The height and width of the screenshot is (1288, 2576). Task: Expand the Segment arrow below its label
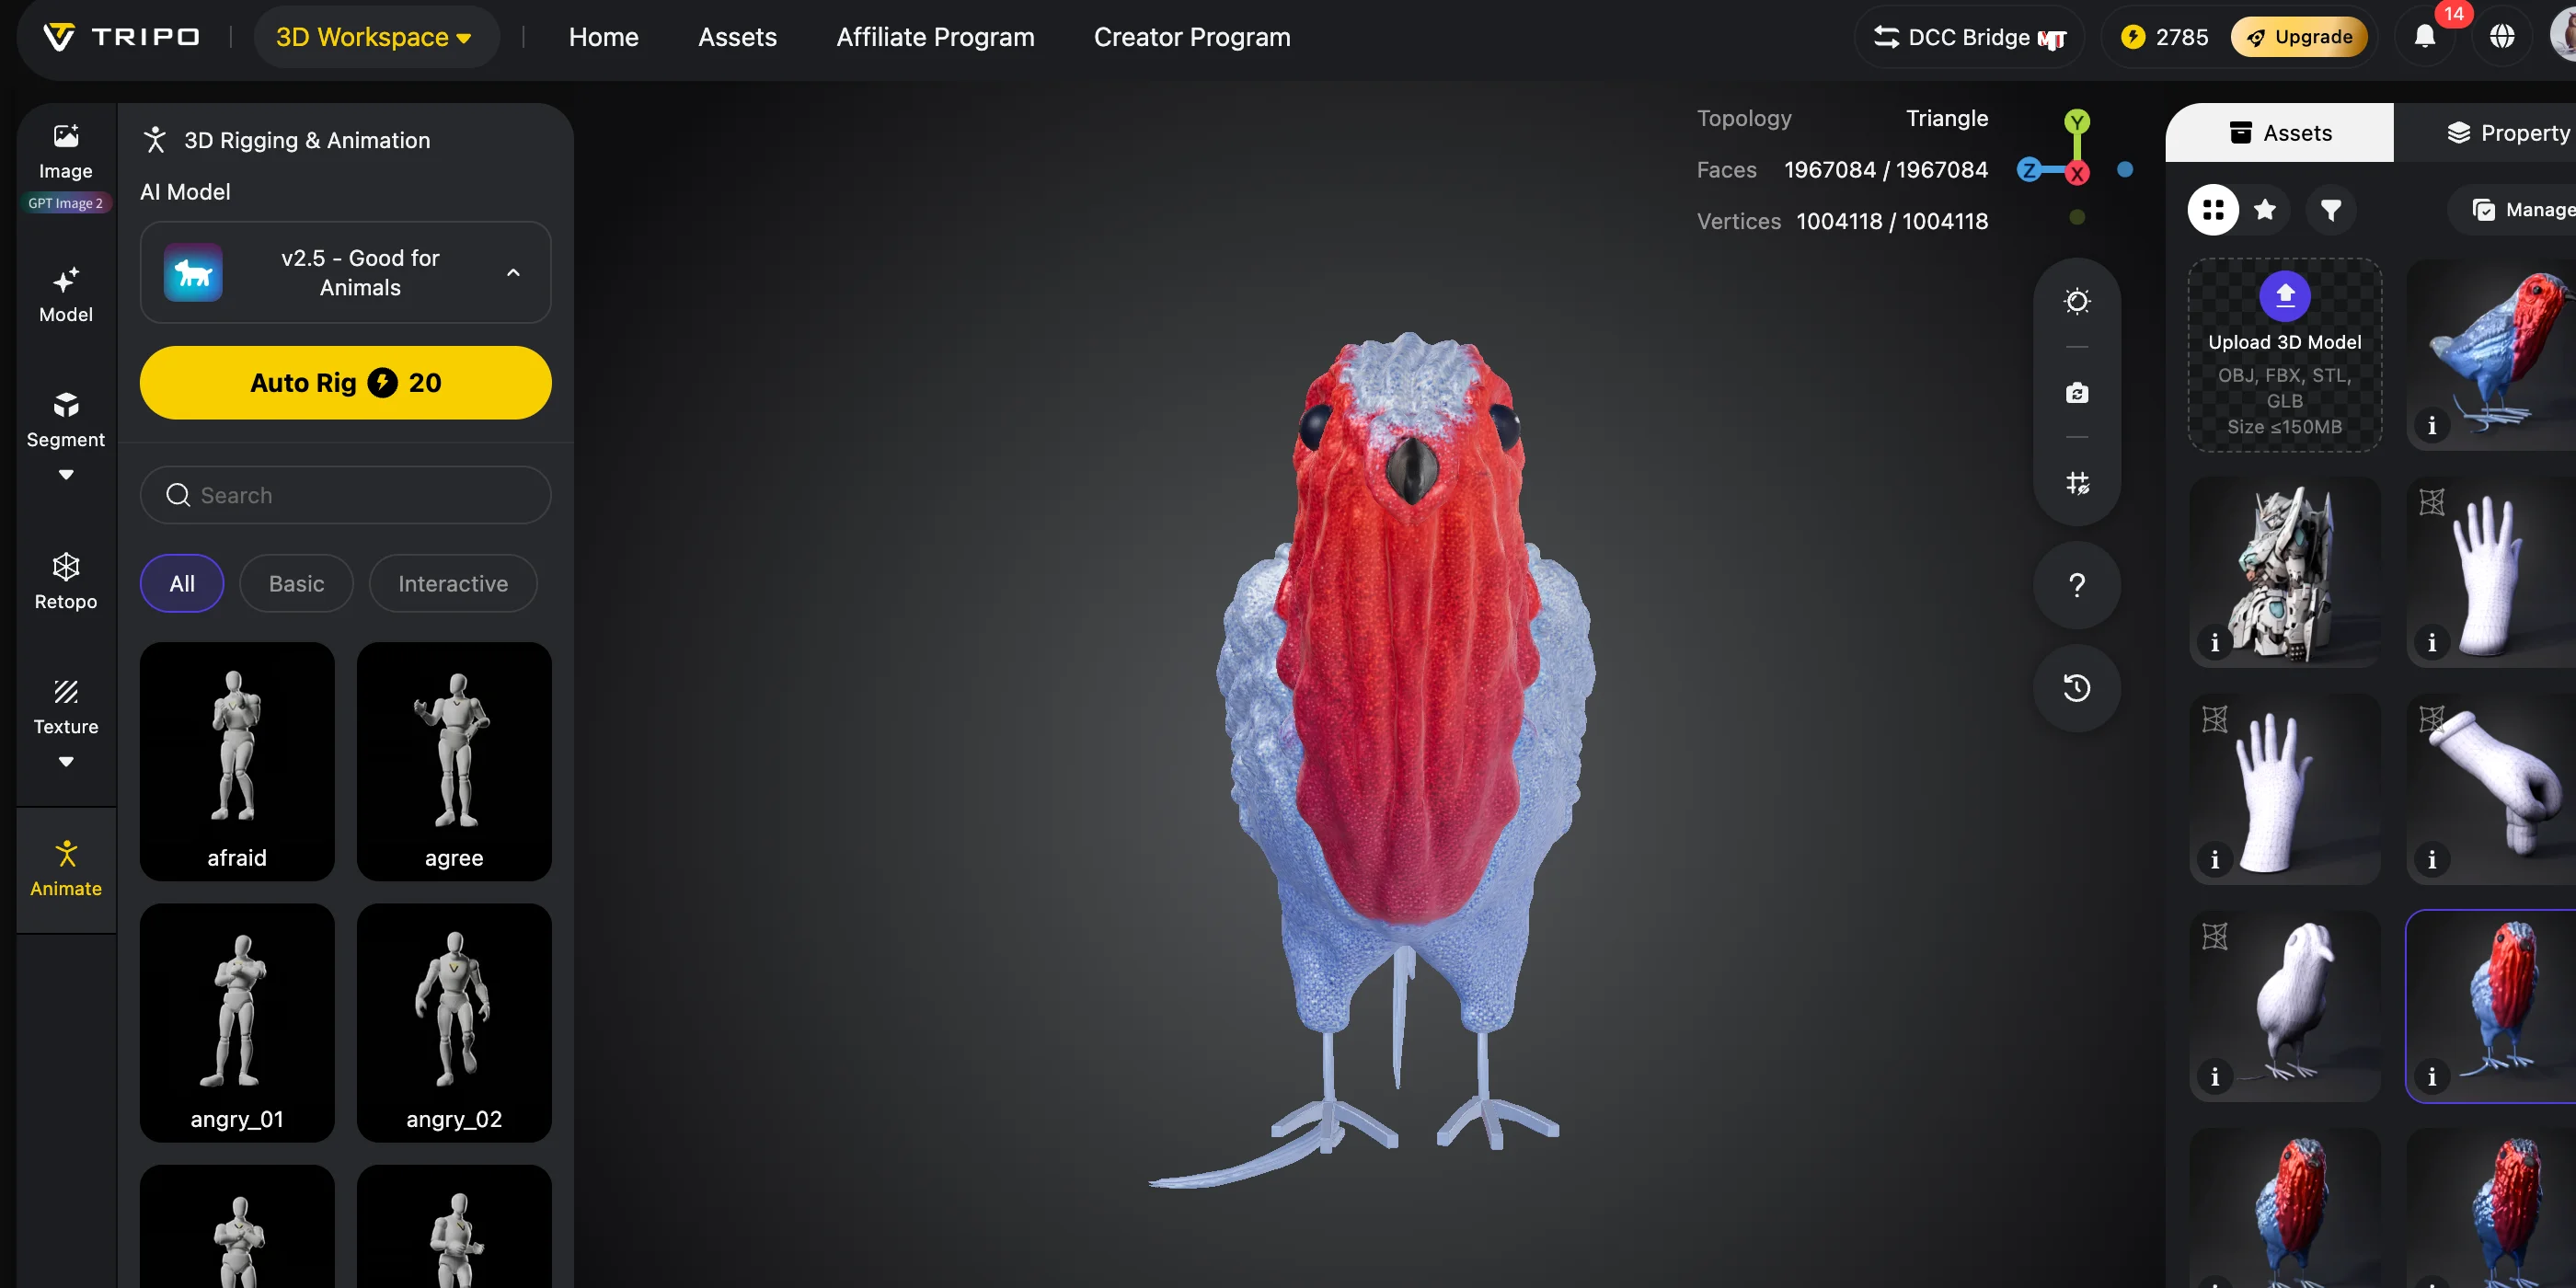(x=66, y=475)
